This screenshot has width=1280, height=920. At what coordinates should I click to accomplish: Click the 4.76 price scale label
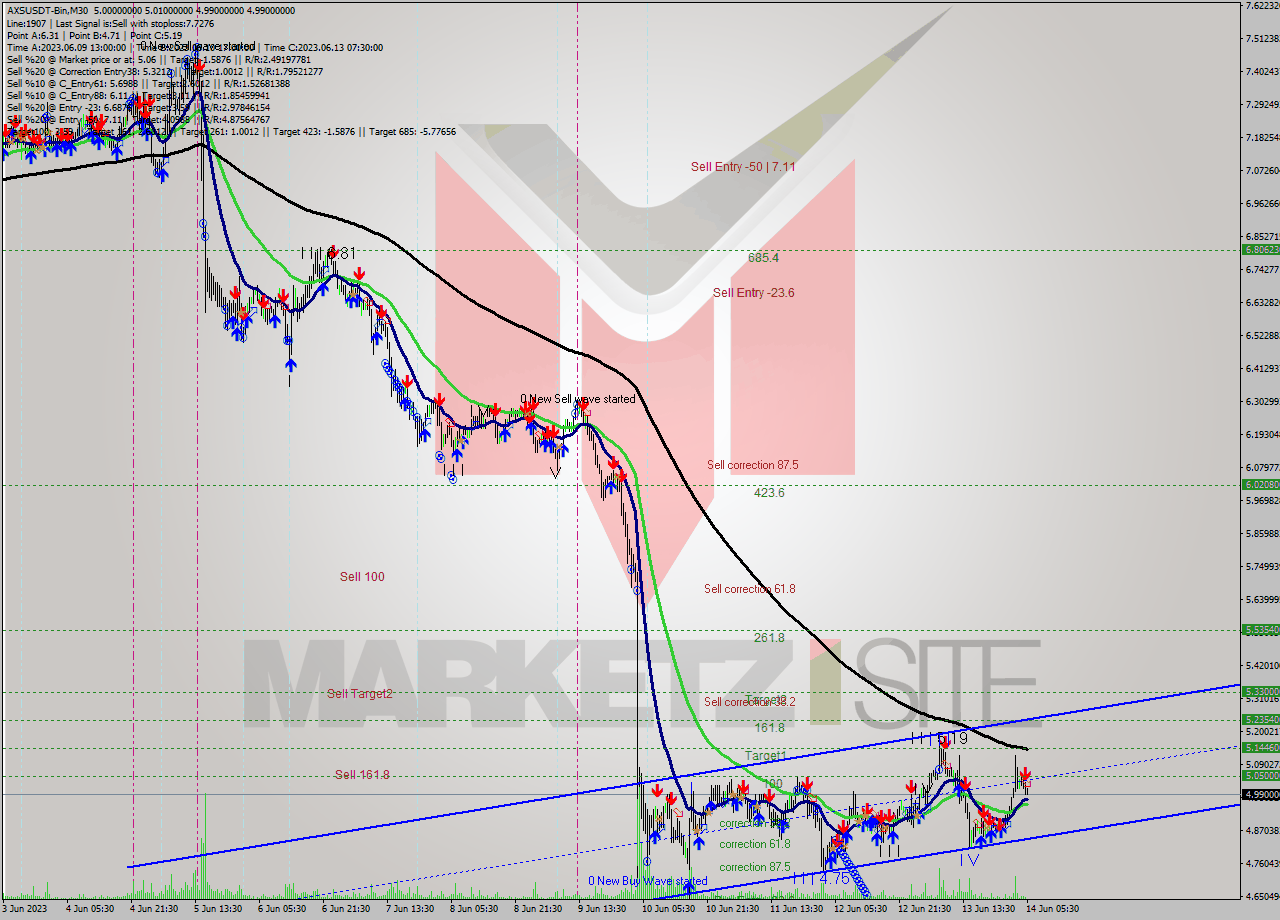pyautogui.click(x=1261, y=863)
